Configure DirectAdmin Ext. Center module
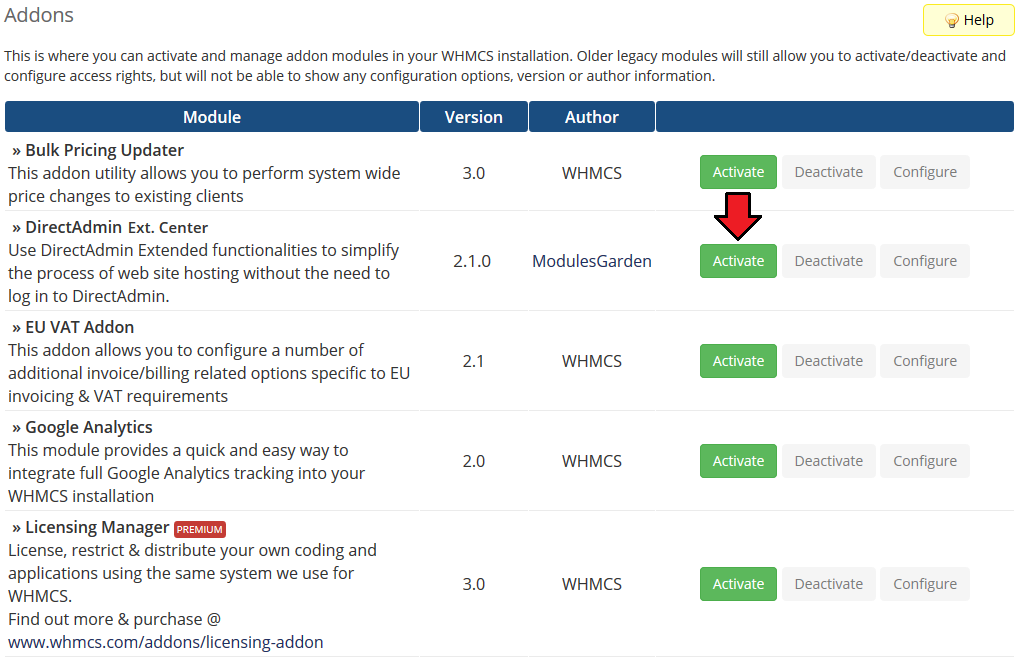This screenshot has width=1017, height=662. pyautogui.click(x=925, y=261)
